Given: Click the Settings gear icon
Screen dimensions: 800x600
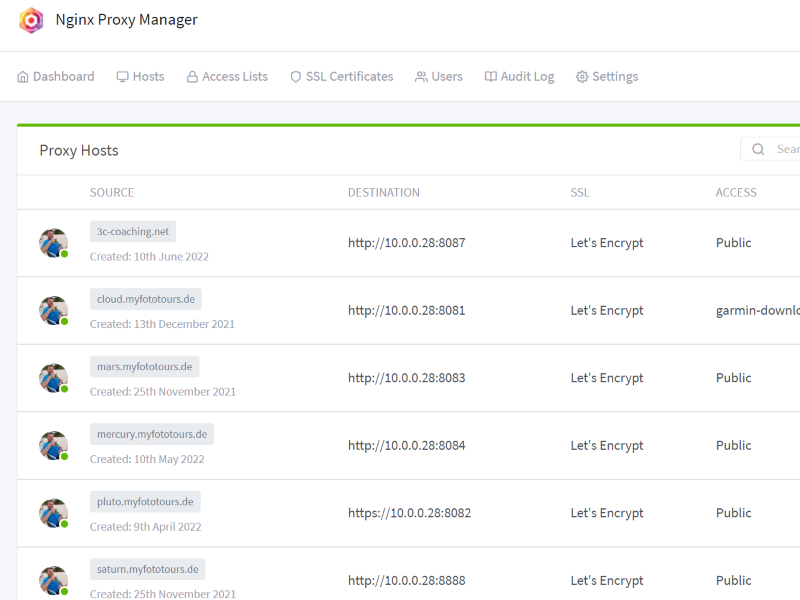Looking at the screenshot, I should coord(582,77).
